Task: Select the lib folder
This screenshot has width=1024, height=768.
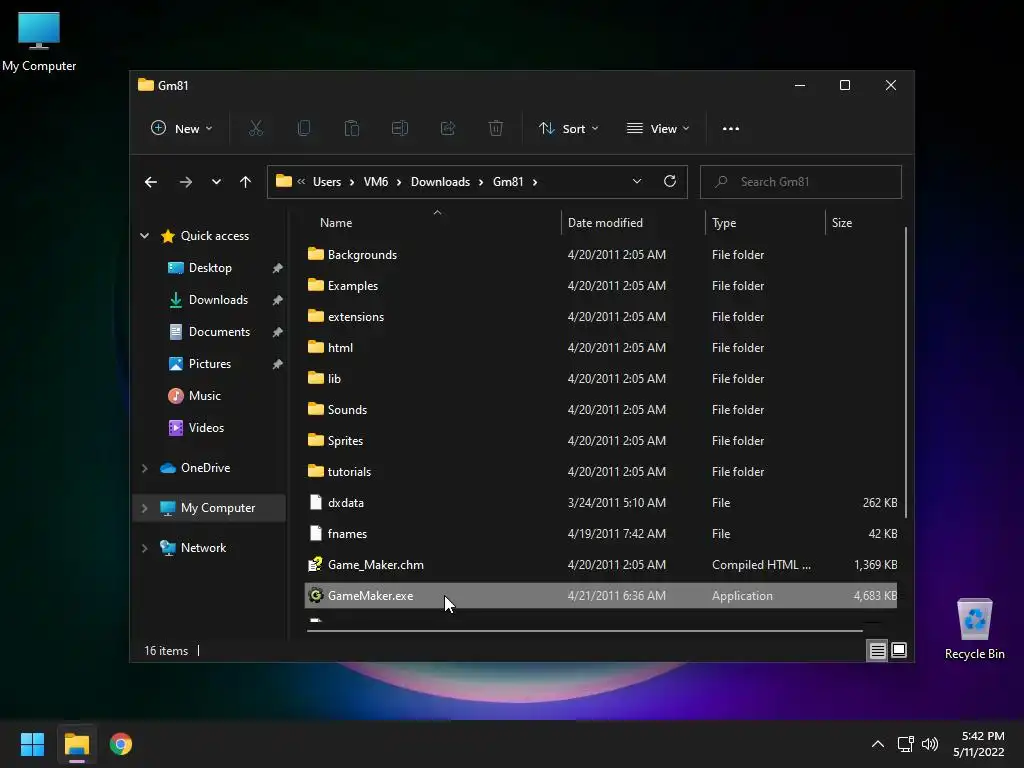Action: click(601, 379)
